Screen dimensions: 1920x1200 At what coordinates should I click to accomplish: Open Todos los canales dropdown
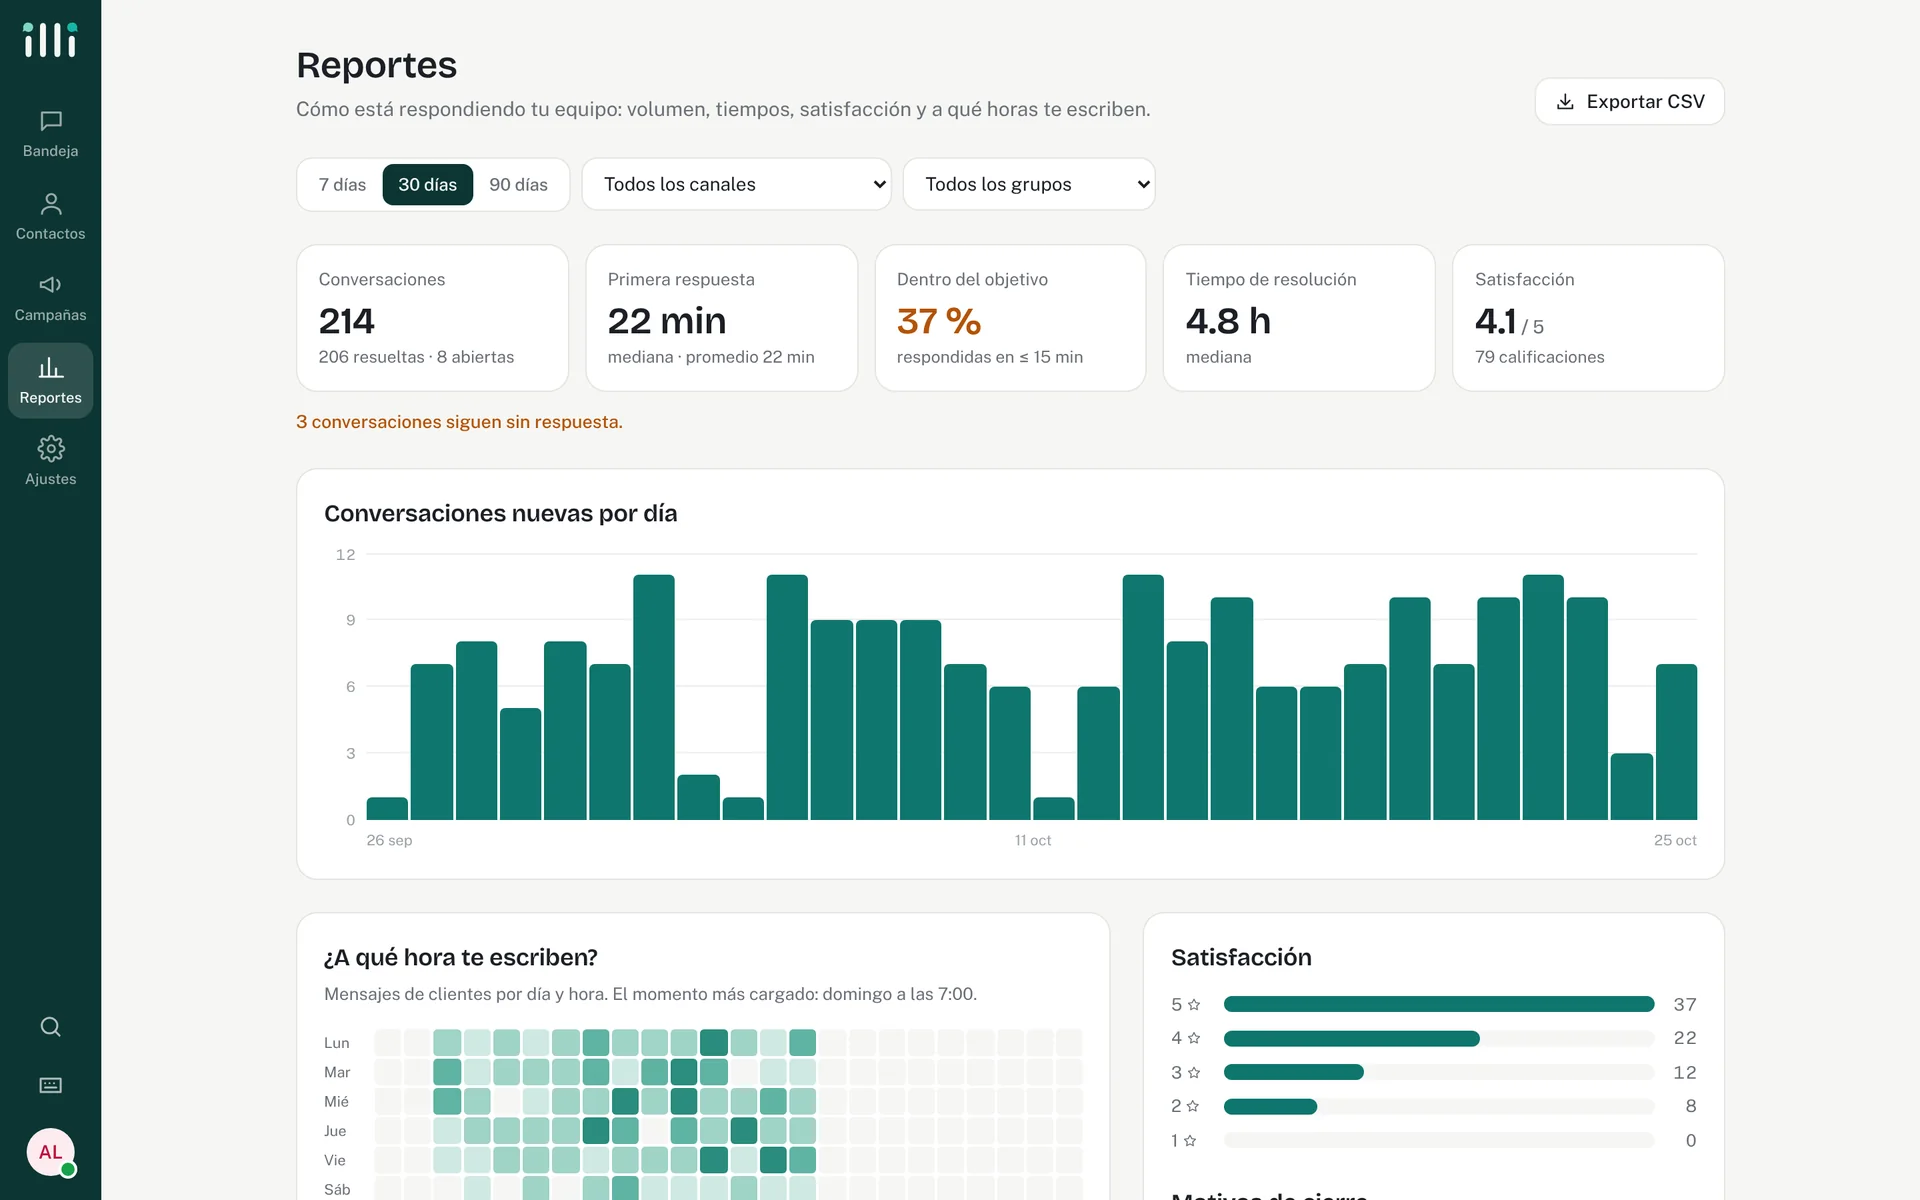coord(736,184)
